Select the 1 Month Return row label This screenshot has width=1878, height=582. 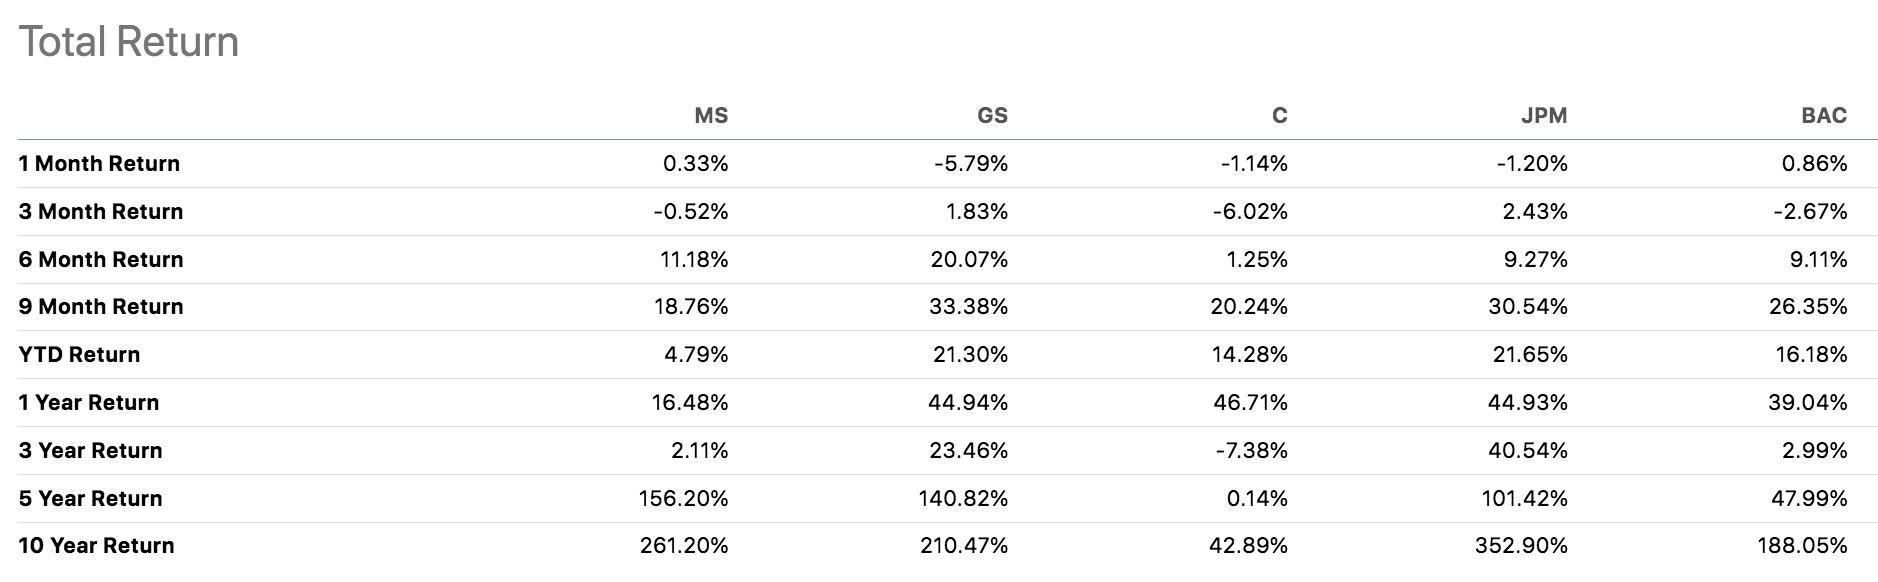[x=99, y=164]
